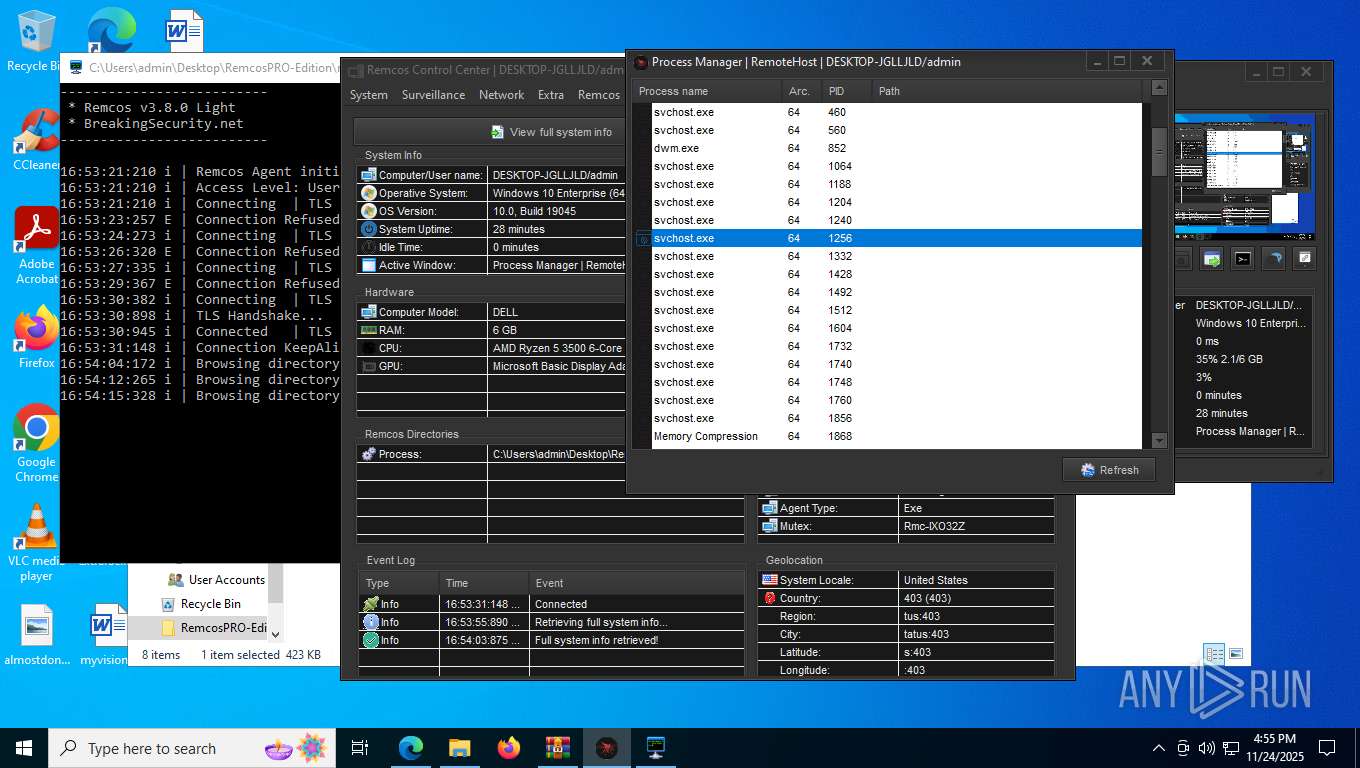Click File Explorer tree scroll down arrow
The height and width of the screenshot is (768, 1360).
tap(275, 633)
